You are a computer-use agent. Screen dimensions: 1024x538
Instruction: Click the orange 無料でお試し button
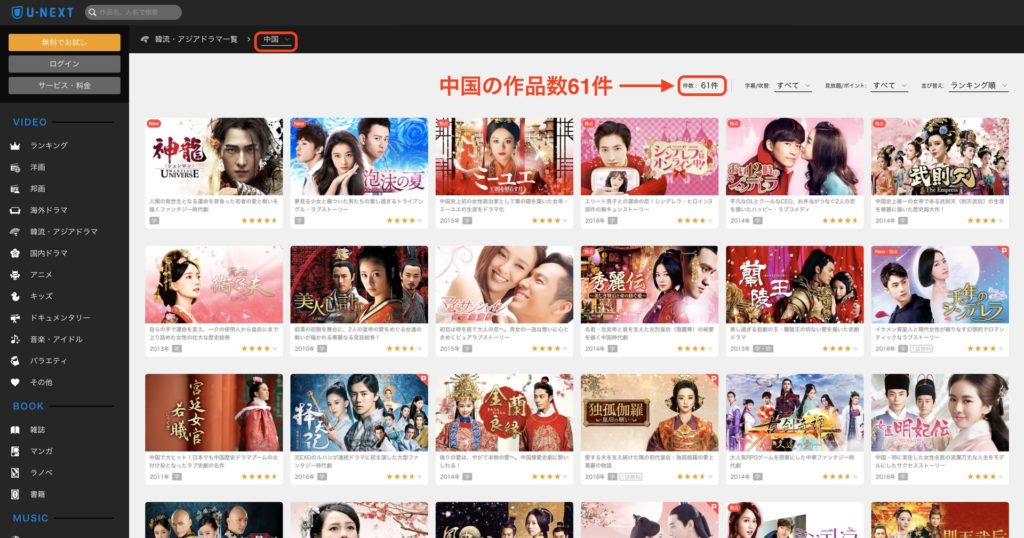click(64, 42)
